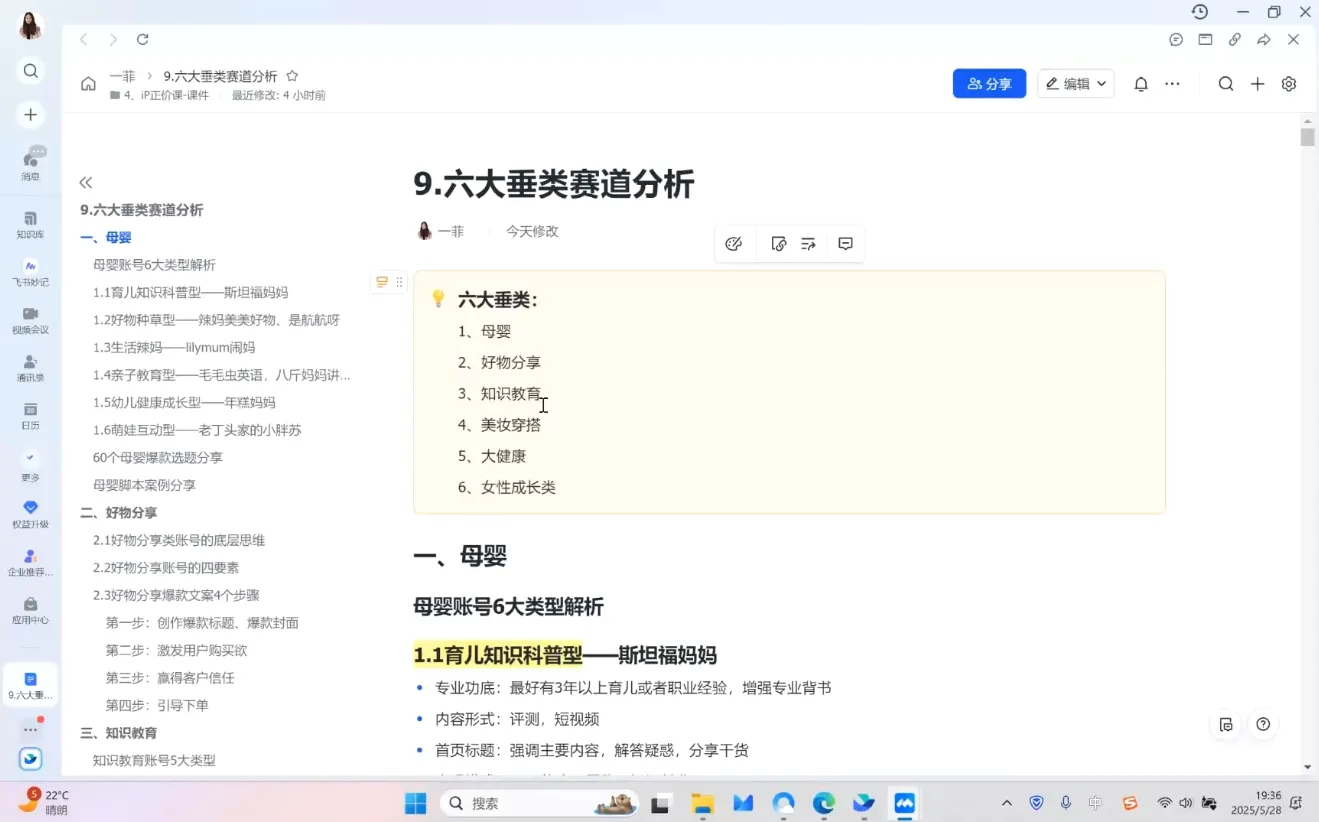The image size is (1319, 822).
Task: Expand hidden icons chevron in the taskbar
Action: [x=1007, y=803]
